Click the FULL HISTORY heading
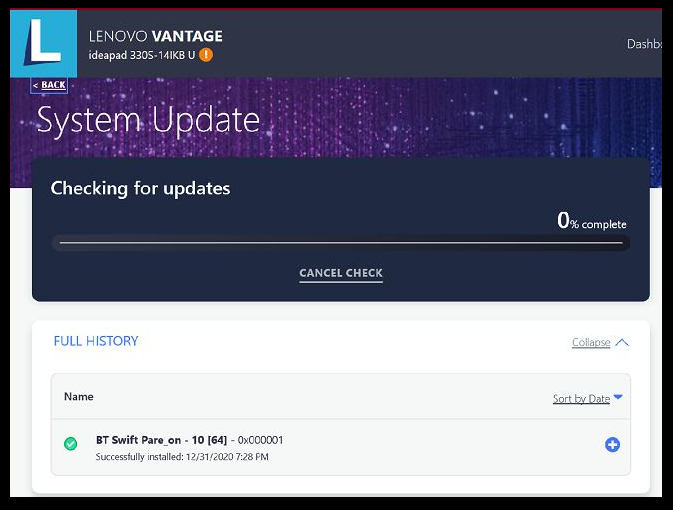 (96, 341)
